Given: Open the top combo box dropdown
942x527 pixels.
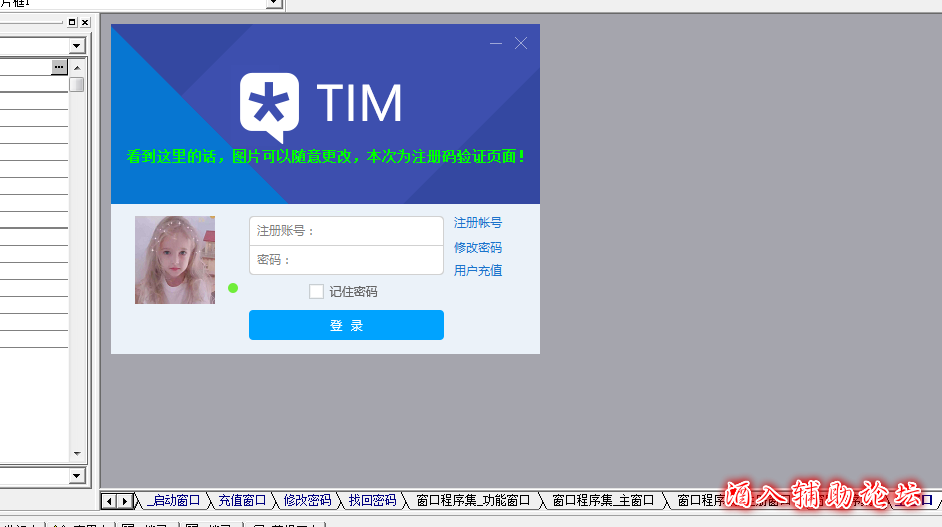Looking at the screenshot, I should [x=274, y=4].
